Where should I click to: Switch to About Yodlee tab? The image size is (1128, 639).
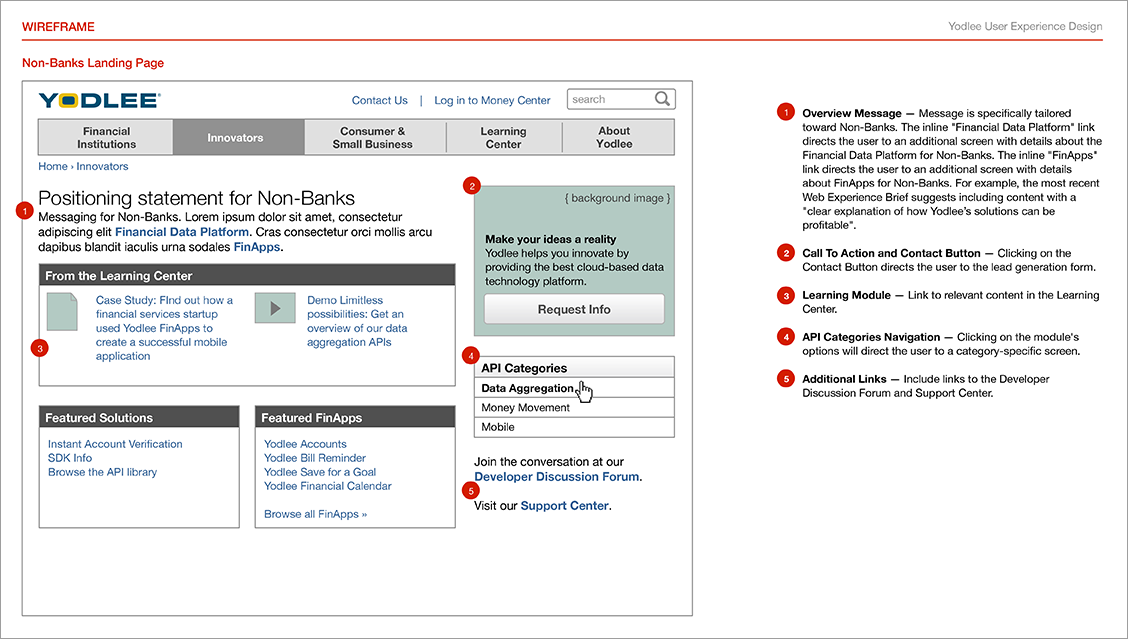pyautogui.click(x=618, y=137)
